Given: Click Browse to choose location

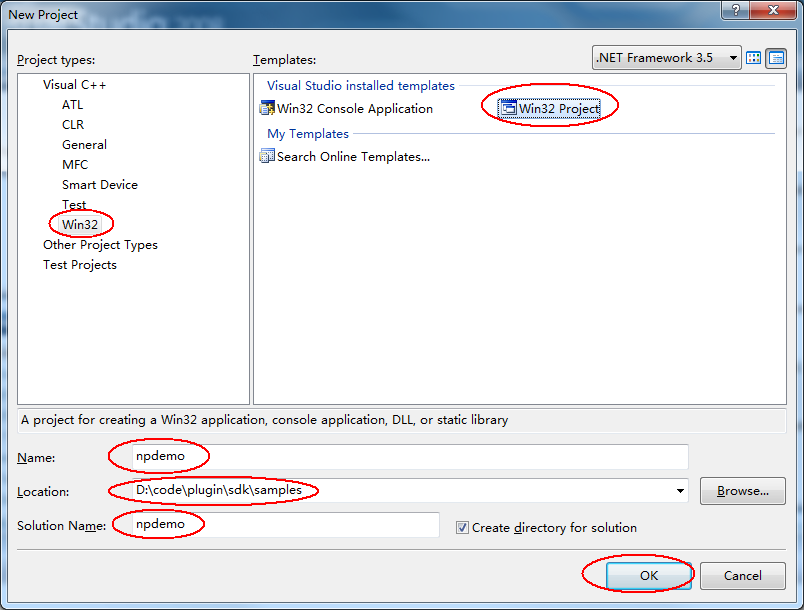Looking at the screenshot, I should [742, 491].
